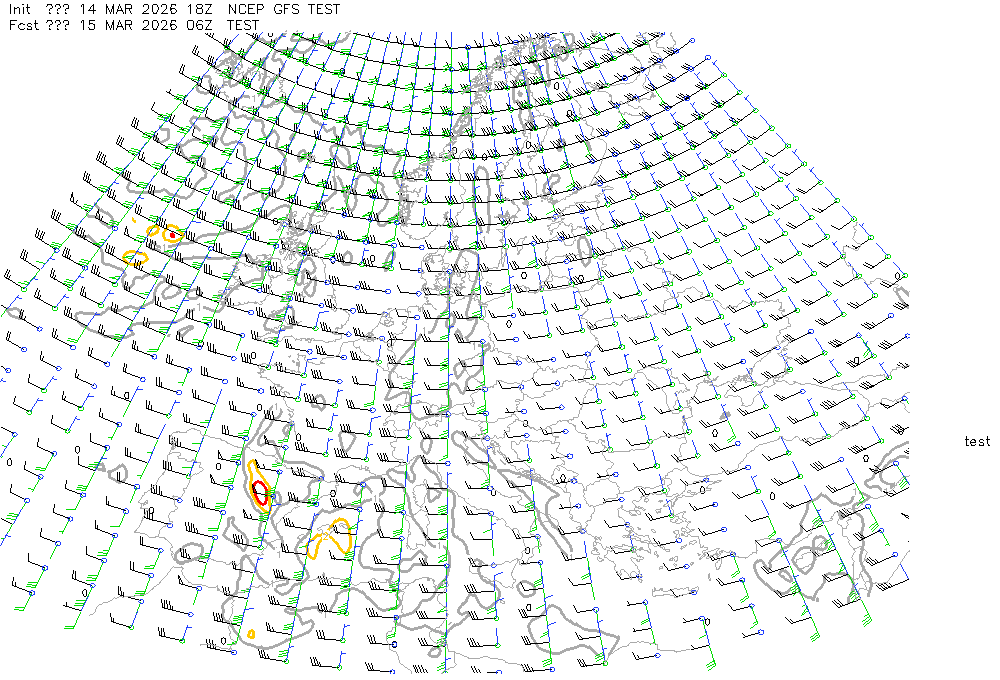This screenshot has height=680, width=1000.
Task: Click the tiny orange contour near bottom edge
Action: (x=251, y=633)
